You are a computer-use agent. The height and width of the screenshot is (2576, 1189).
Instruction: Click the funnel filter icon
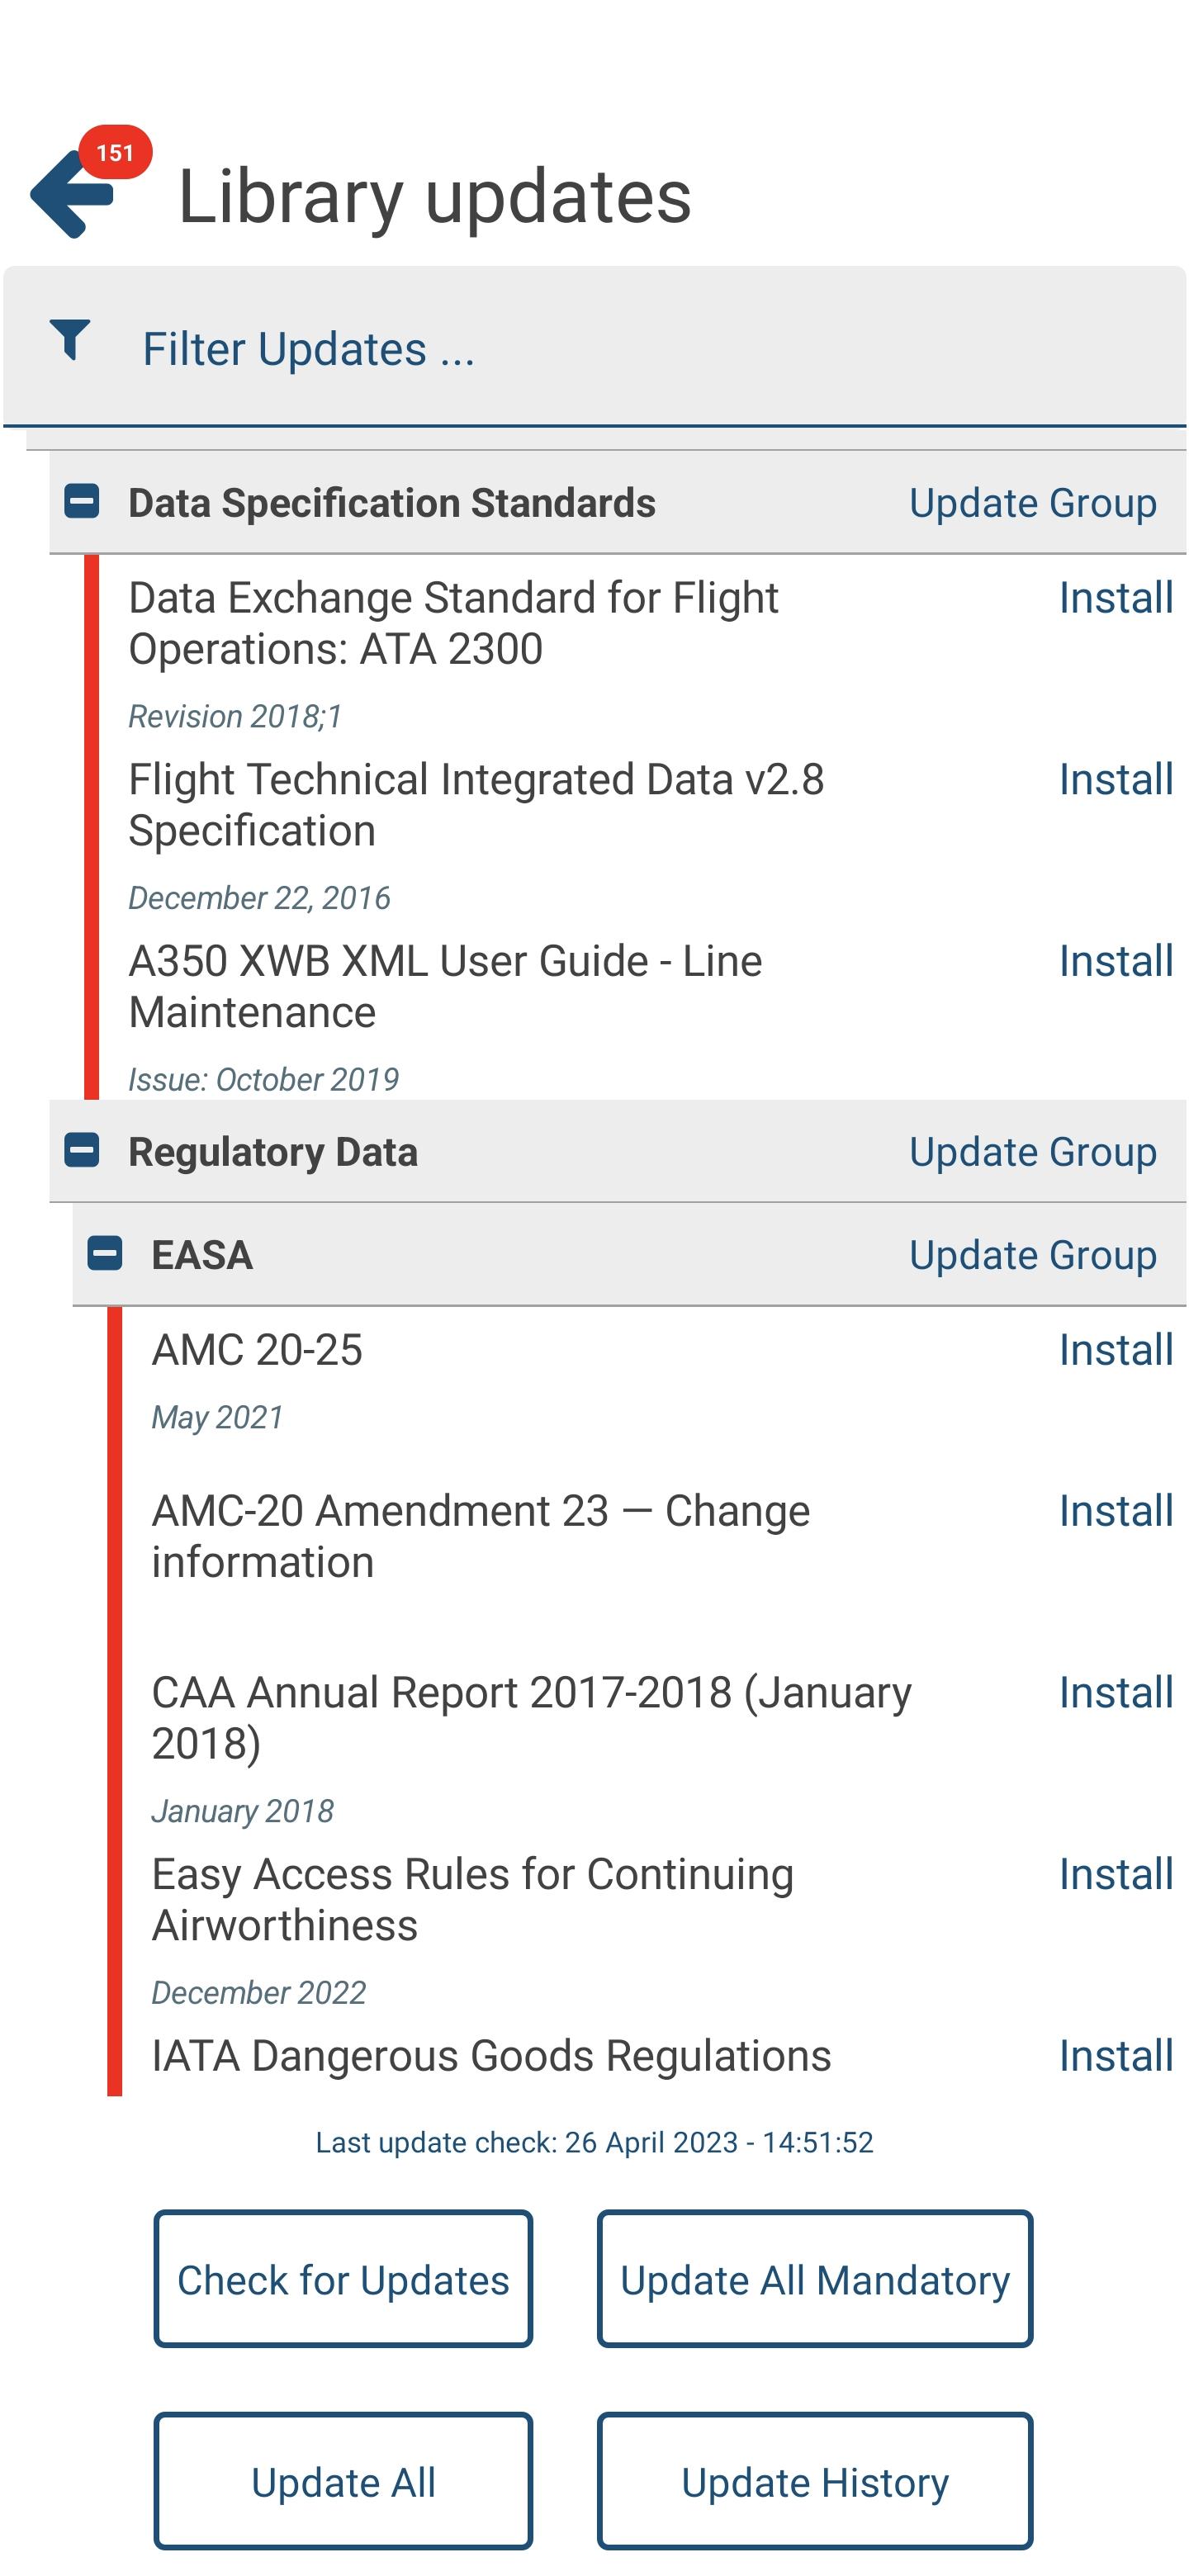pos(70,340)
